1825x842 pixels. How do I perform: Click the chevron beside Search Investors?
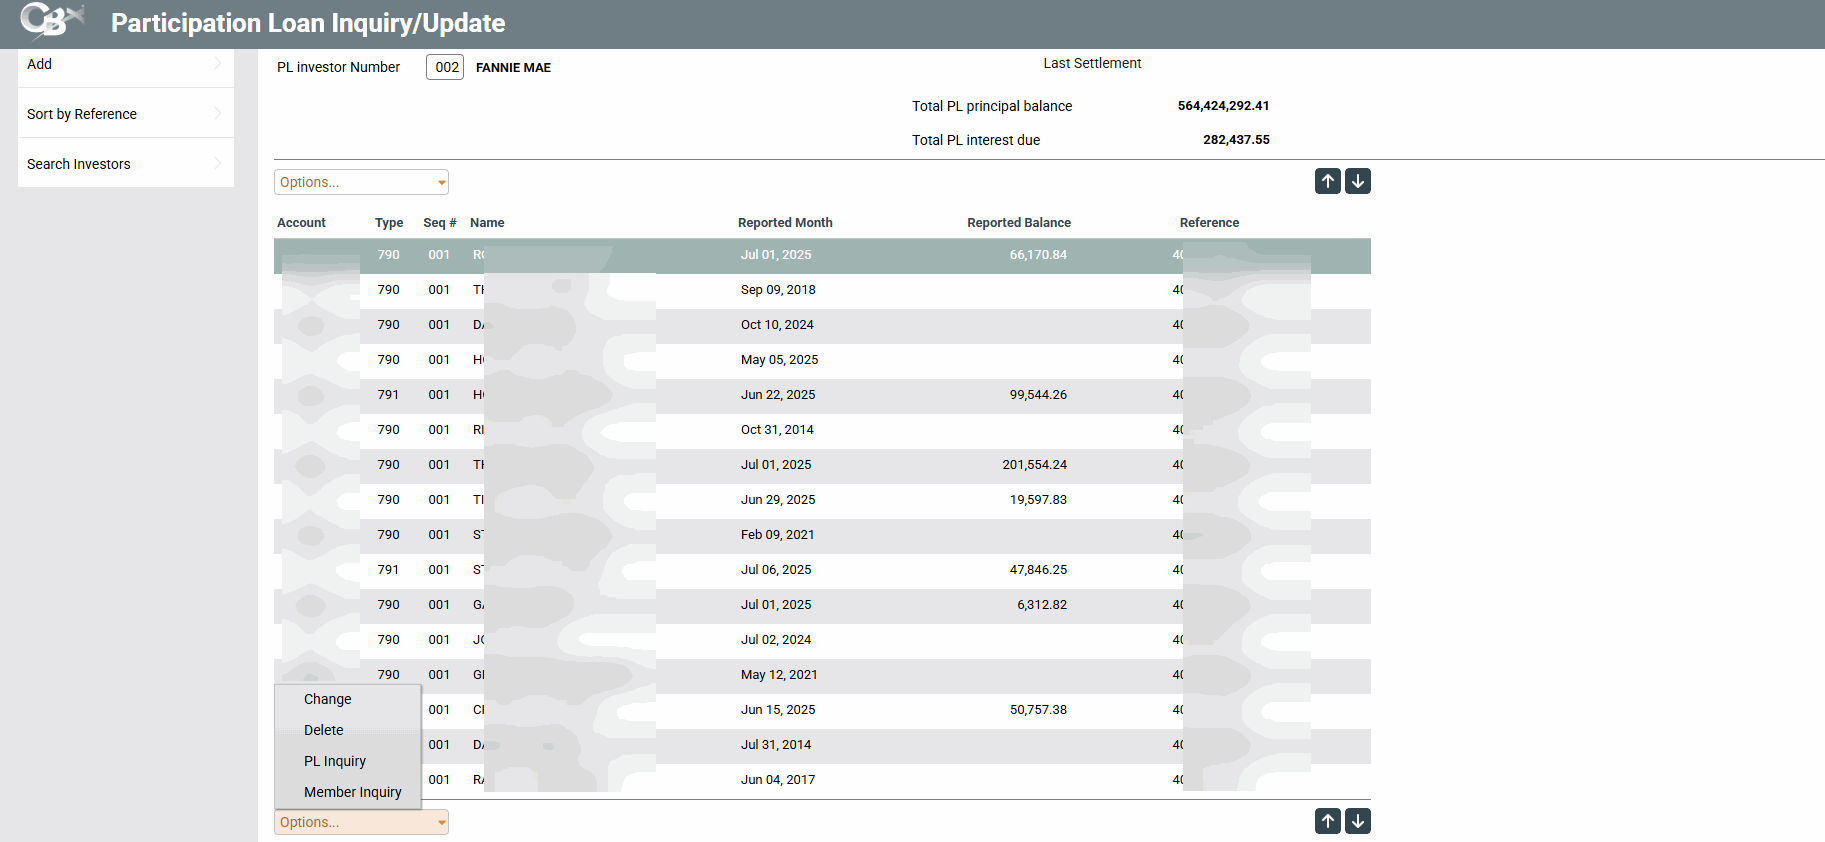point(217,164)
